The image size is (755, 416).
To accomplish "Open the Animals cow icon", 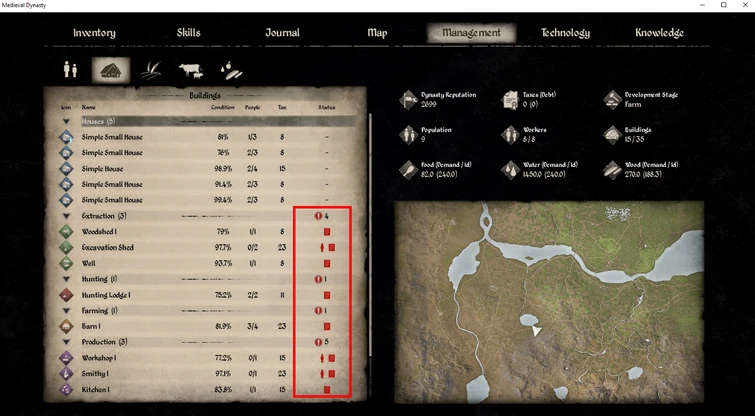I will (x=191, y=71).
